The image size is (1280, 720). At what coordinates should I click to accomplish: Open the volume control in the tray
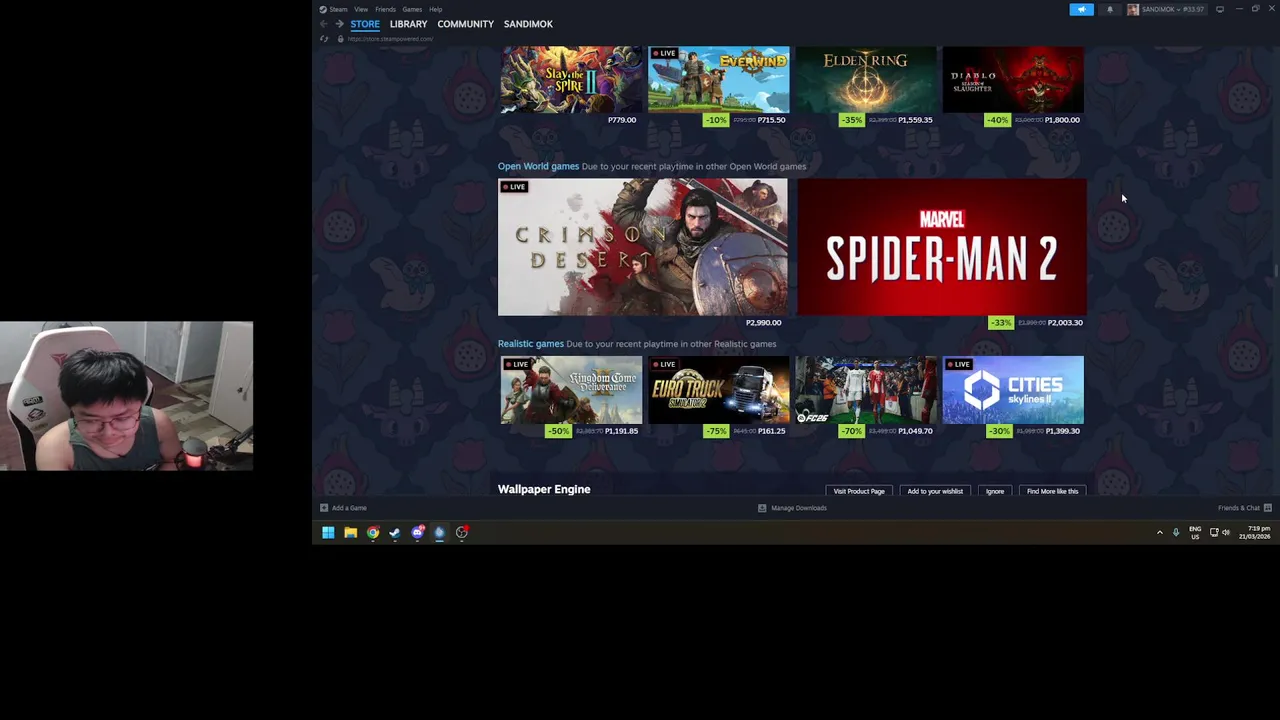(1226, 532)
